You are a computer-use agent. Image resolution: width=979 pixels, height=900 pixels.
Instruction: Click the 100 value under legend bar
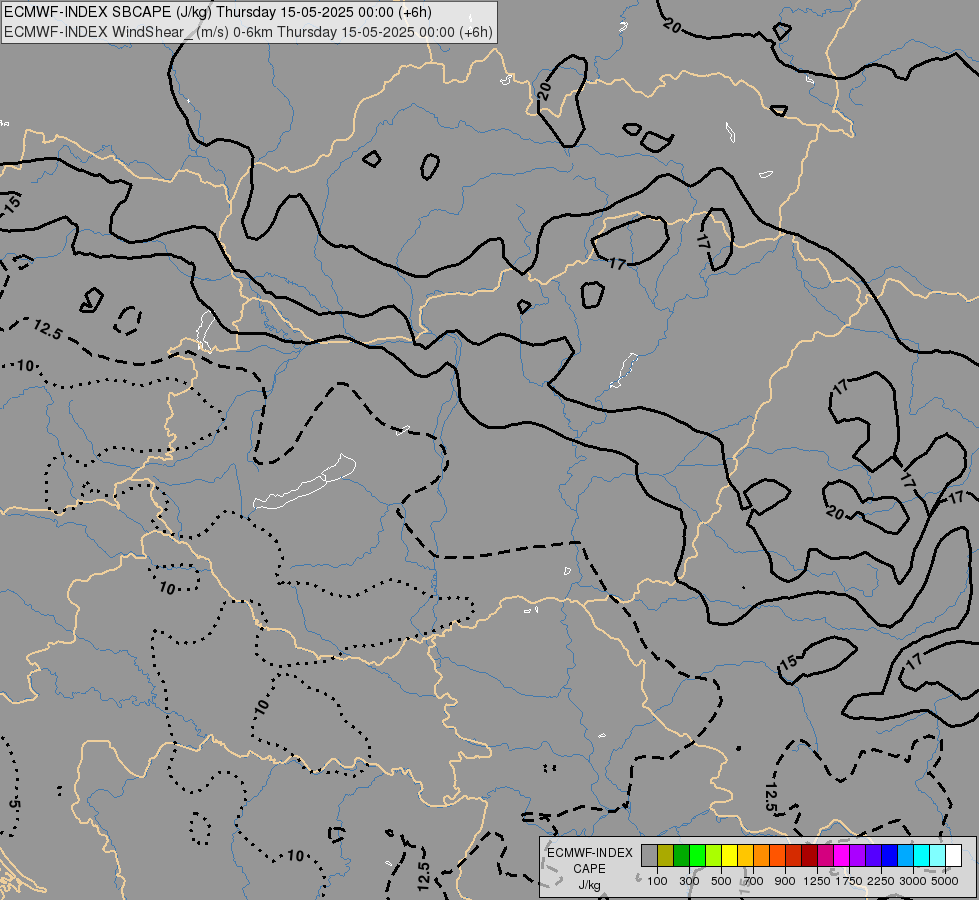tap(657, 881)
